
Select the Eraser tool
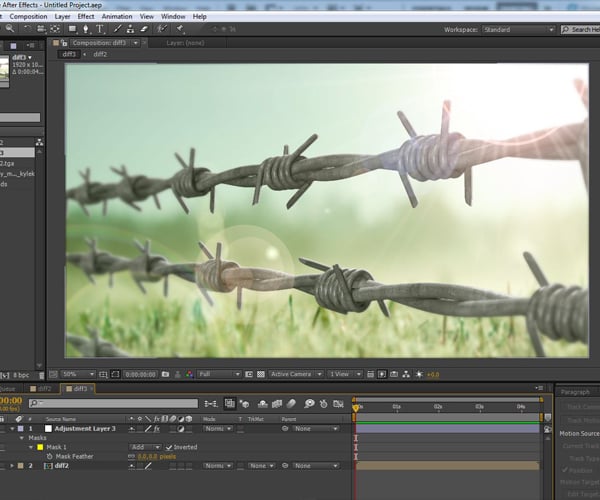tap(144, 29)
